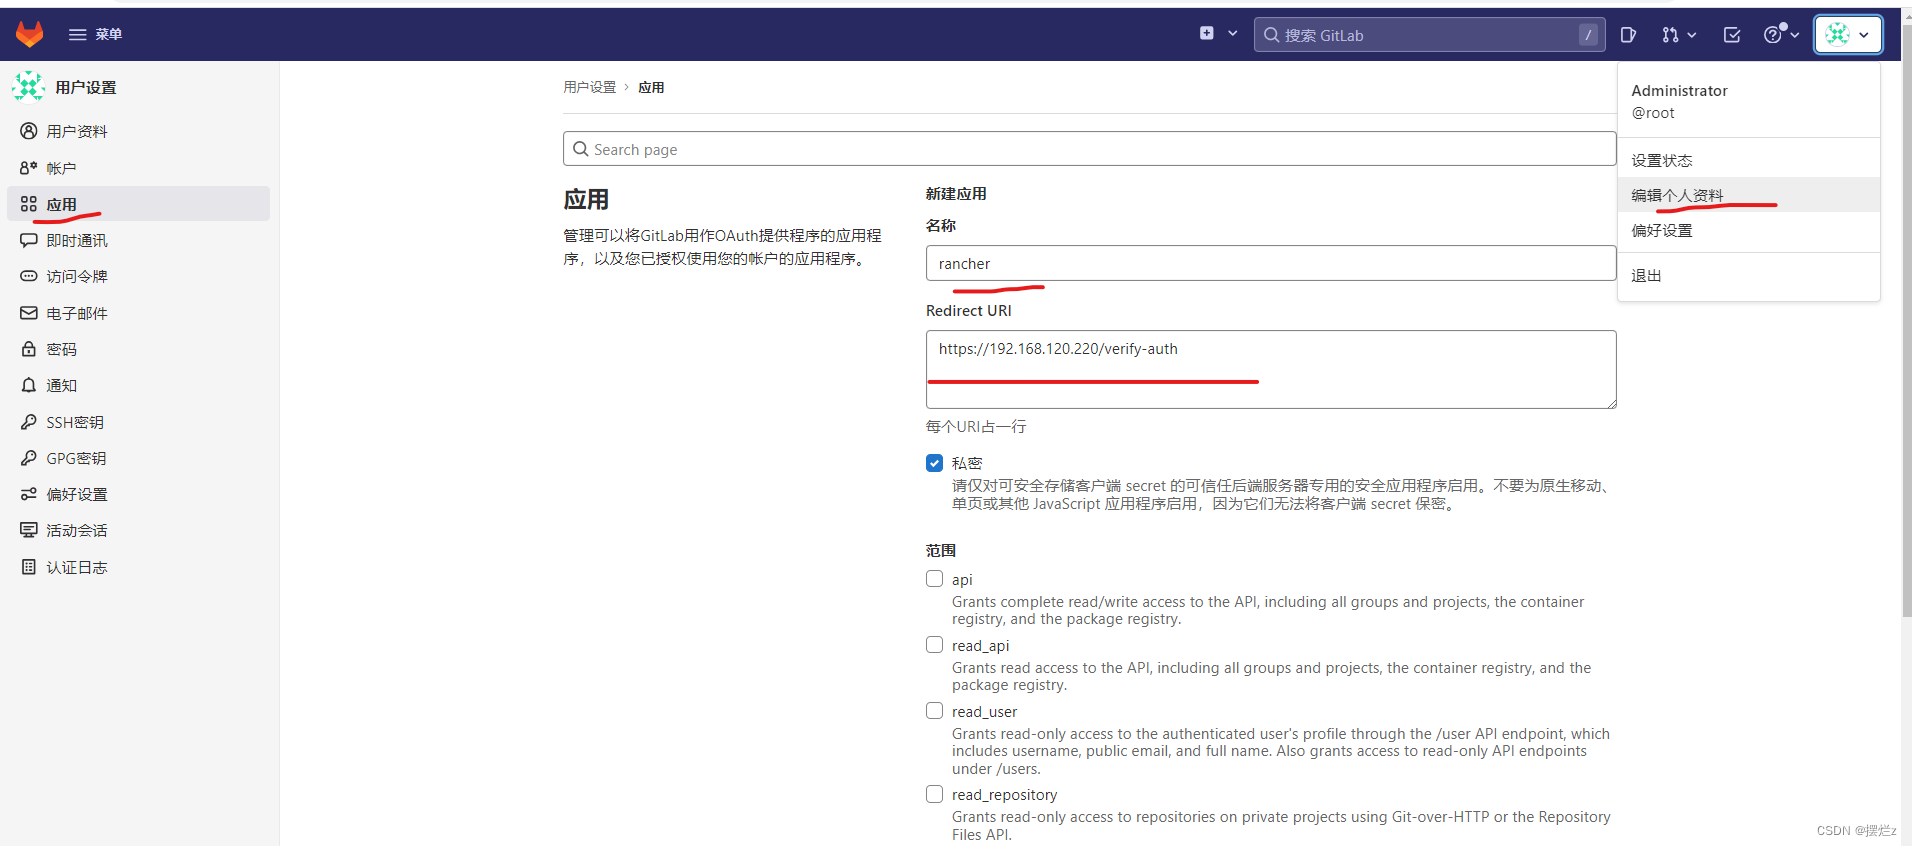Open the to-do list icon
This screenshot has height=846, width=1912.
[1732, 35]
